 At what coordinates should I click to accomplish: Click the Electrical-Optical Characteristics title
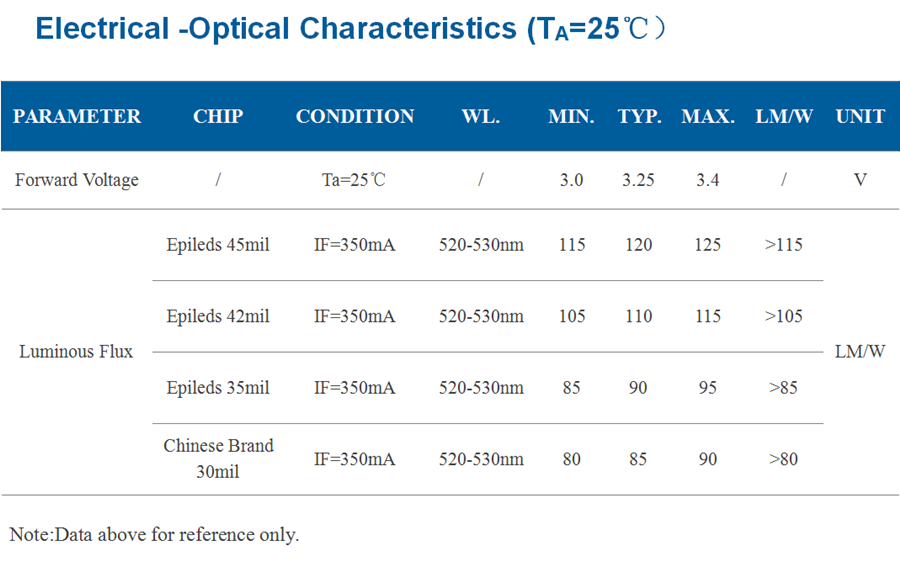351,29
